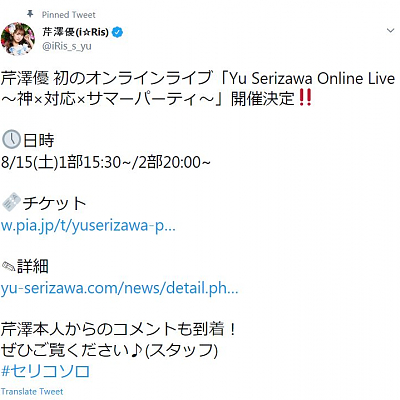Open the #セリコソロ hashtag
400x400 pixels.
click(x=45, y=371)
